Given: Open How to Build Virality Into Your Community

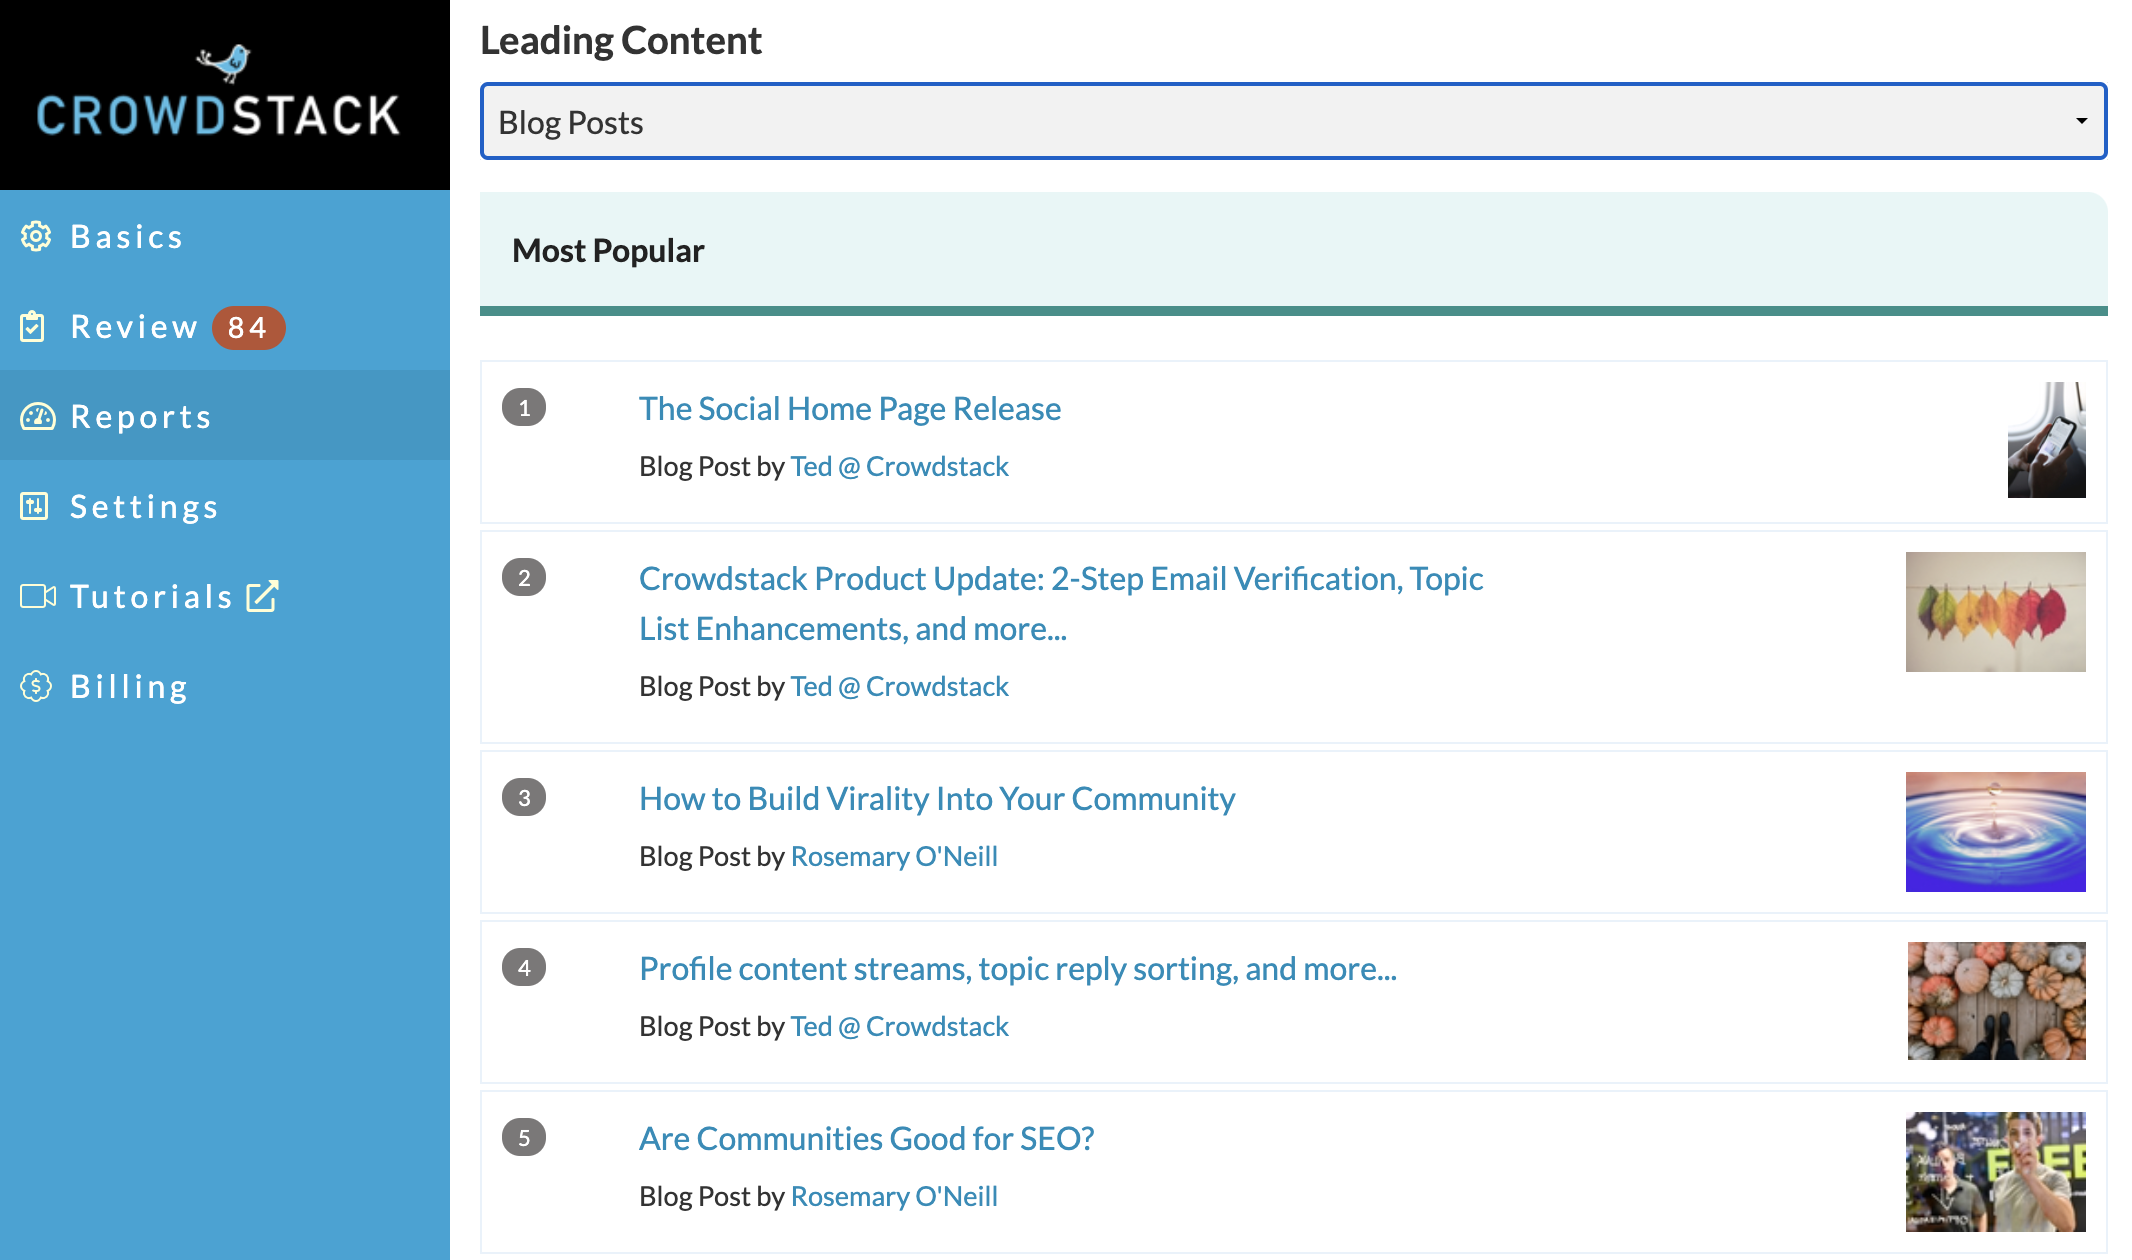Looking at the screenshot, I should click(x=937, y=798).
